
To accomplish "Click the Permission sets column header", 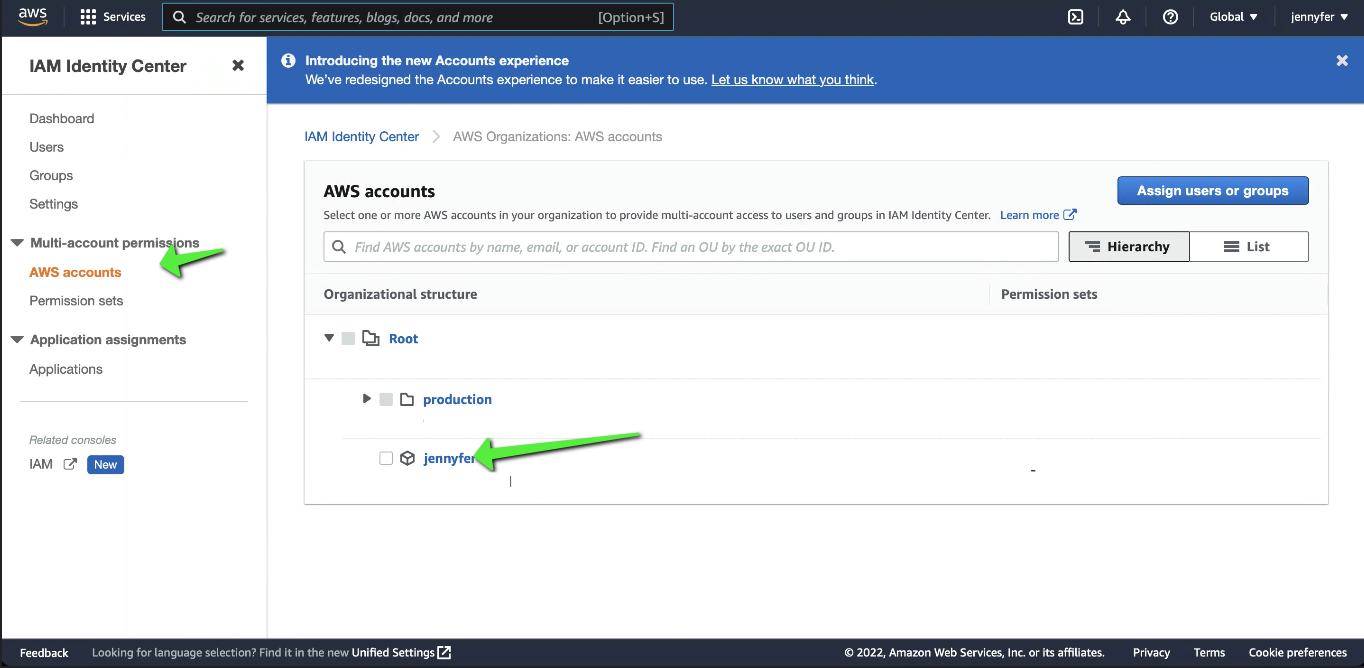I will click(1049, 294).
